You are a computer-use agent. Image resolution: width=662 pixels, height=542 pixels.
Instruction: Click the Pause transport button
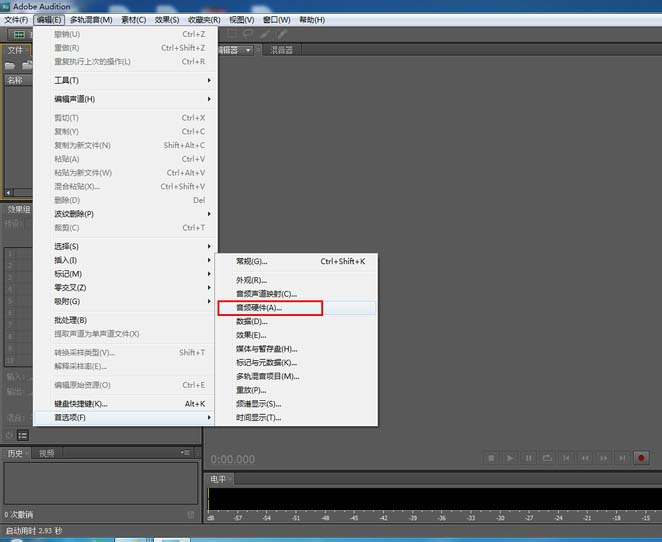(x=529, y=458)
